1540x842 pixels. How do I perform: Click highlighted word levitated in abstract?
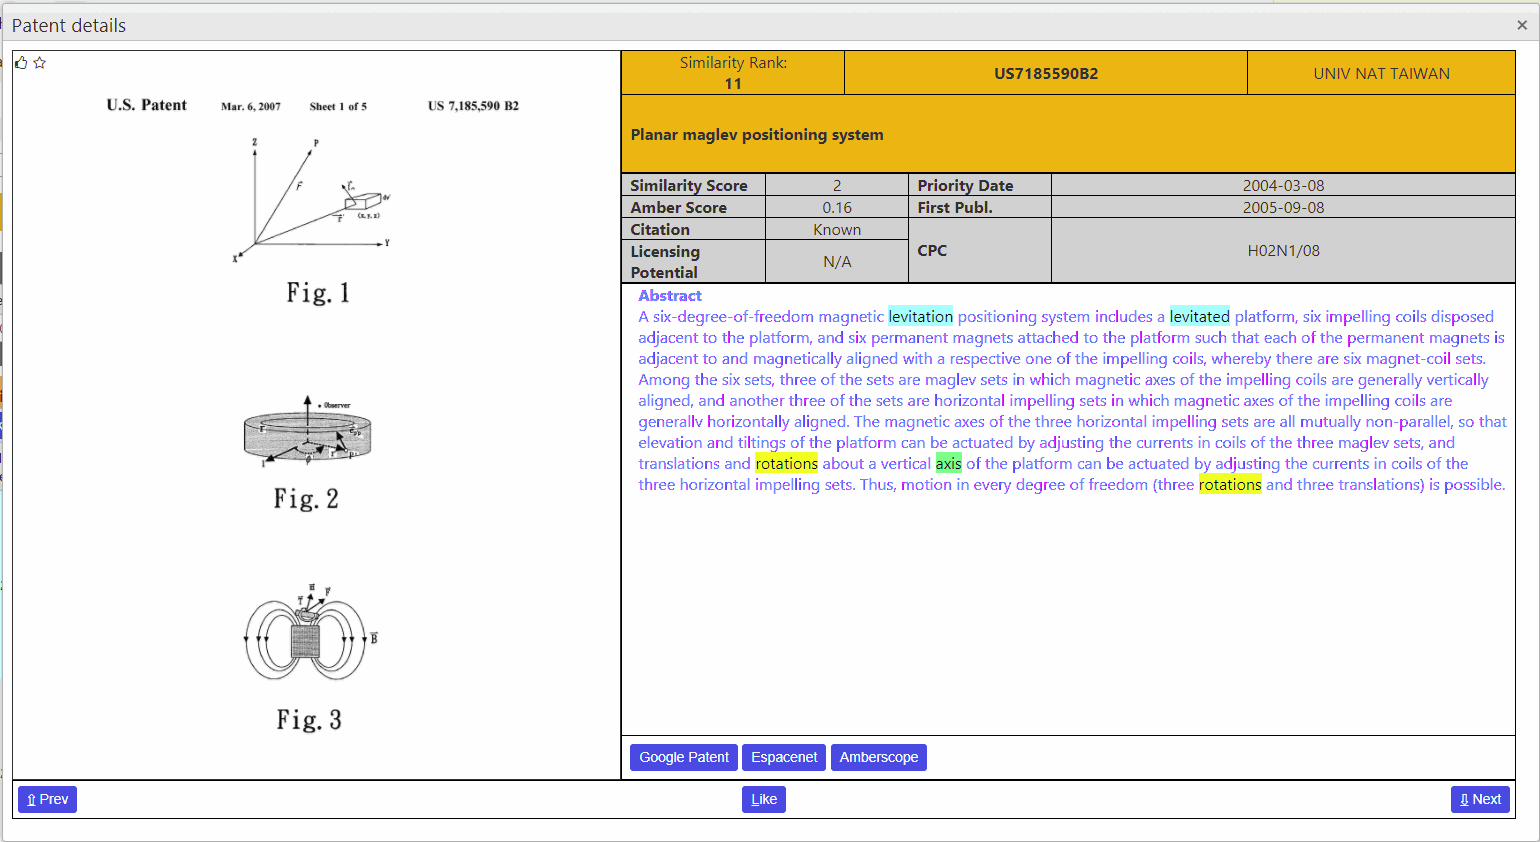pos(1199,316)
